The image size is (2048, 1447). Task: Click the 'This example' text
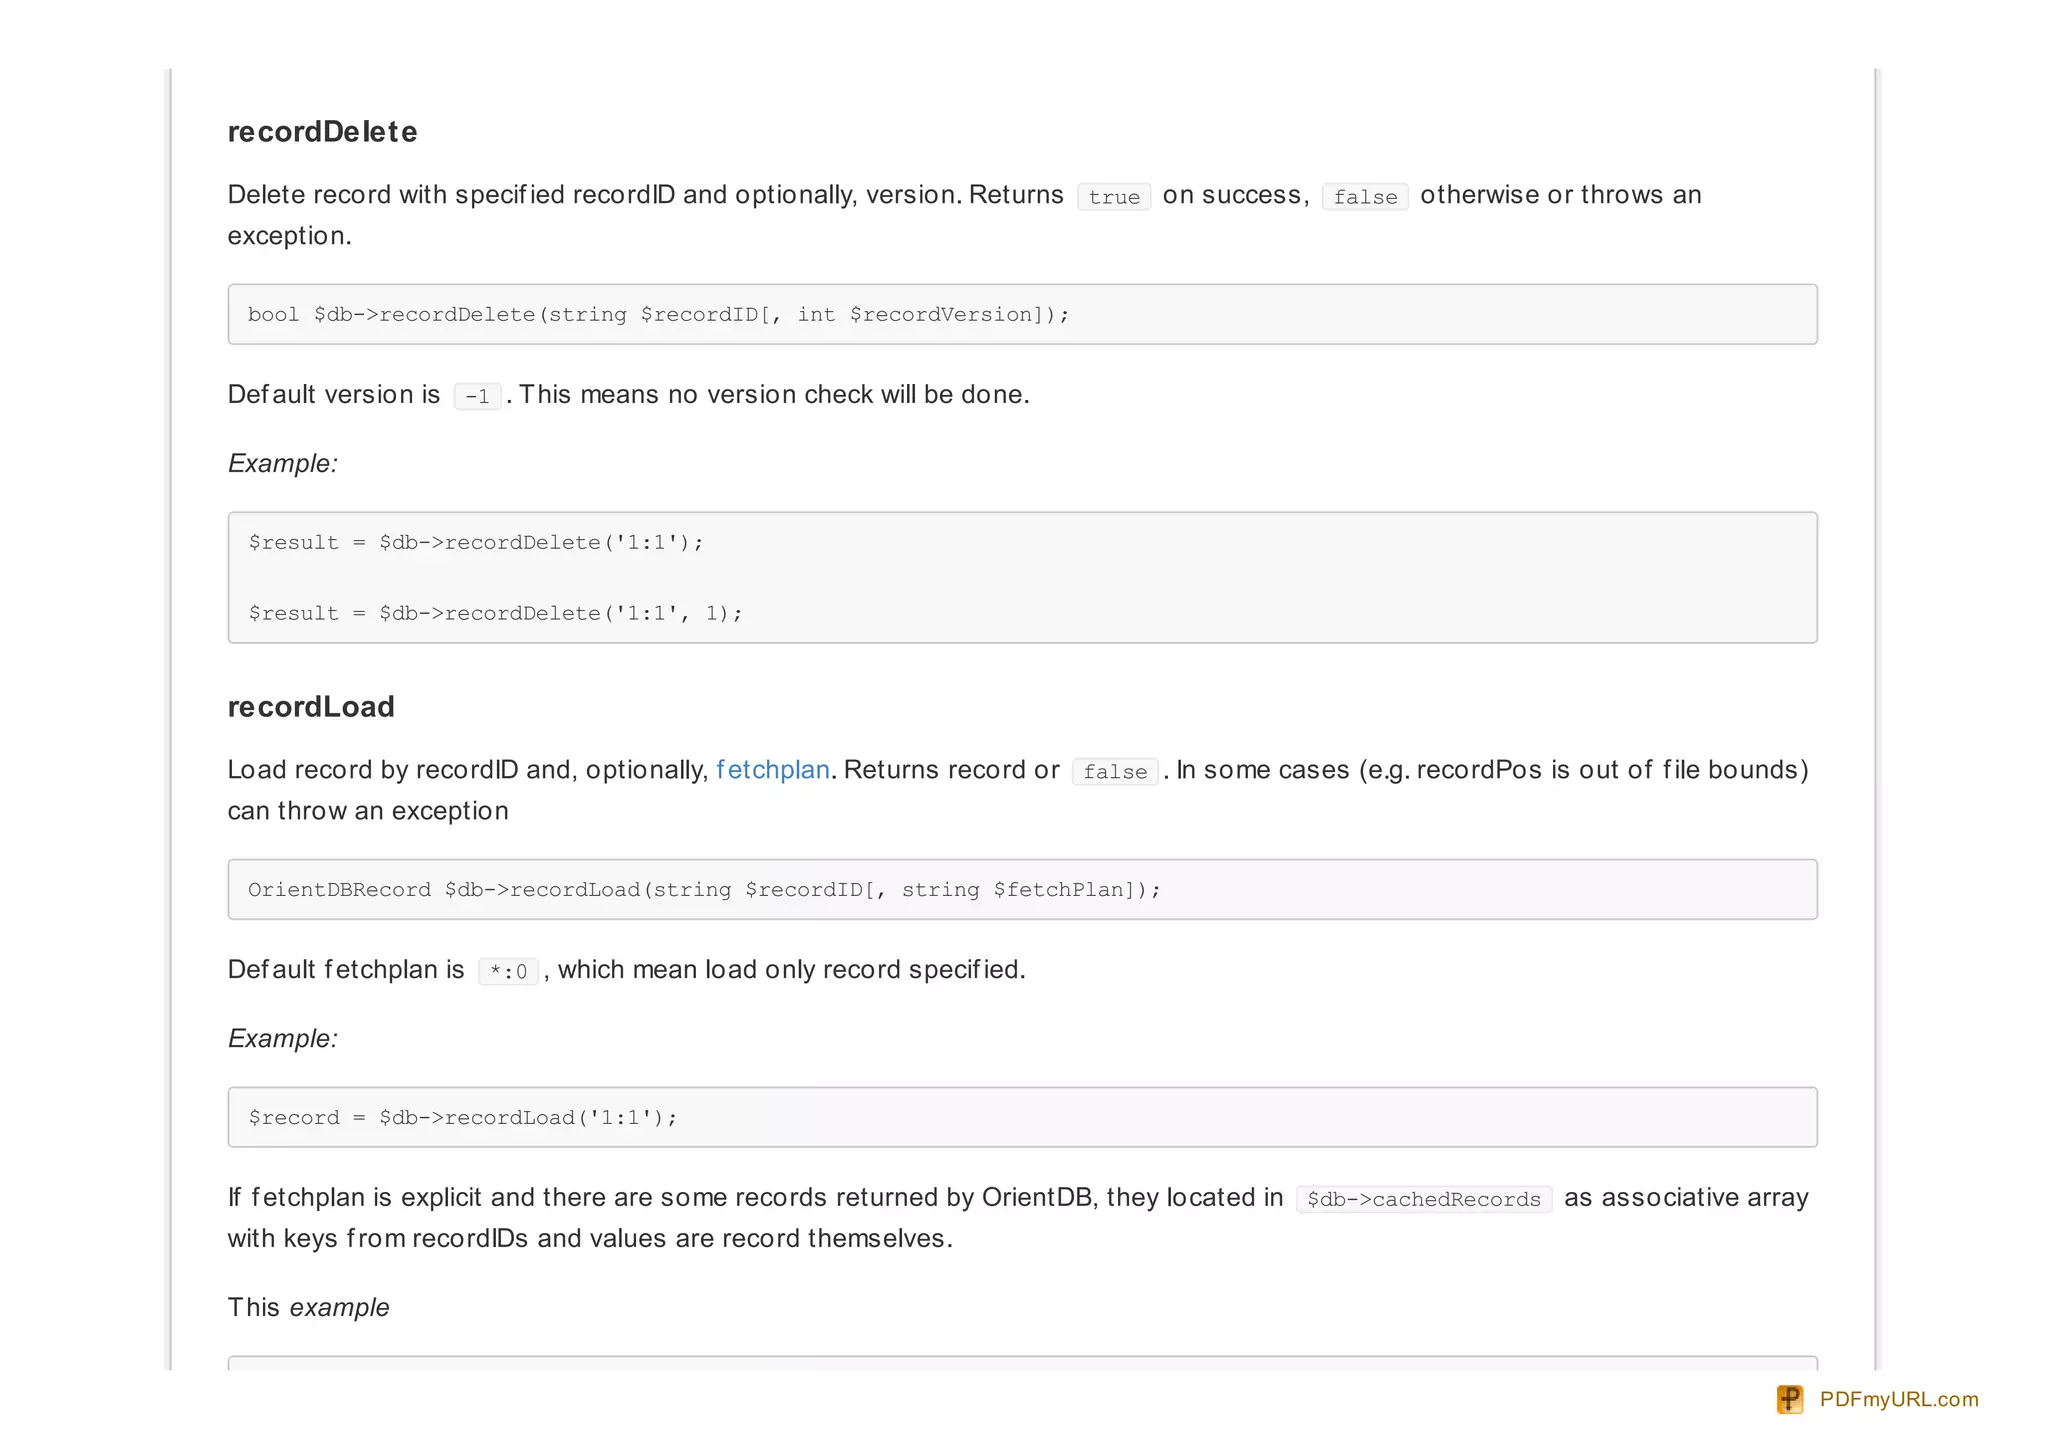308,1308
